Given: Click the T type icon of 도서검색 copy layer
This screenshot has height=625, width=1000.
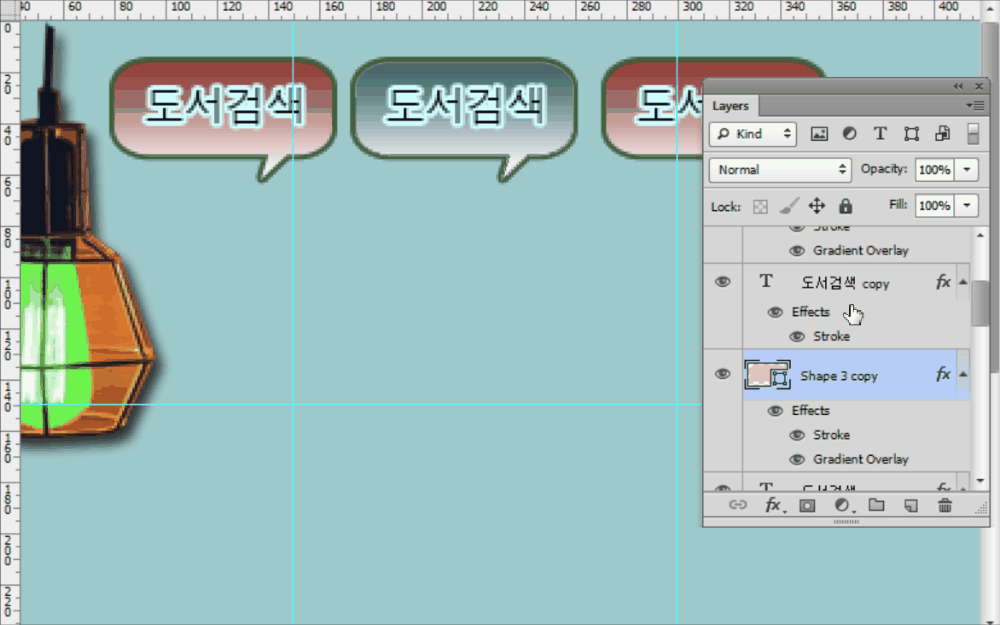Looking at the screenshot, I should [x=766, y=281].
